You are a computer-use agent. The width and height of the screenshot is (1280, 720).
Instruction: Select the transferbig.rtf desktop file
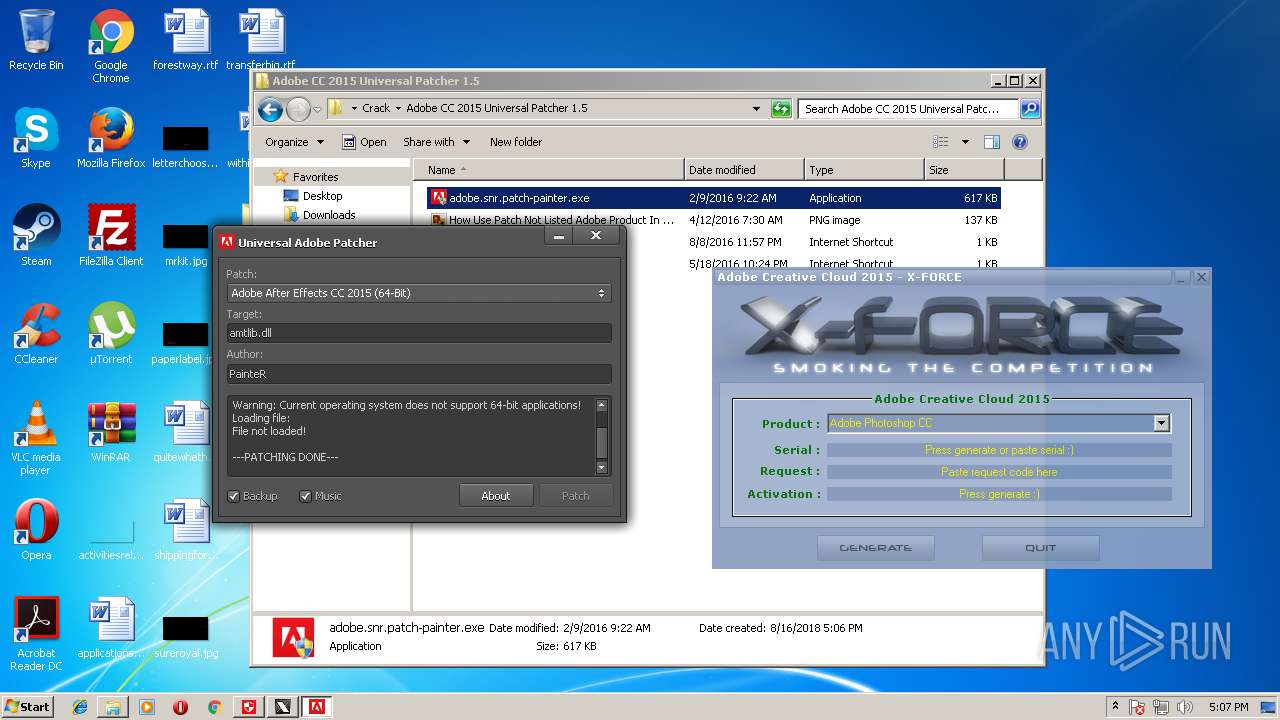click(x=262, y=40)
